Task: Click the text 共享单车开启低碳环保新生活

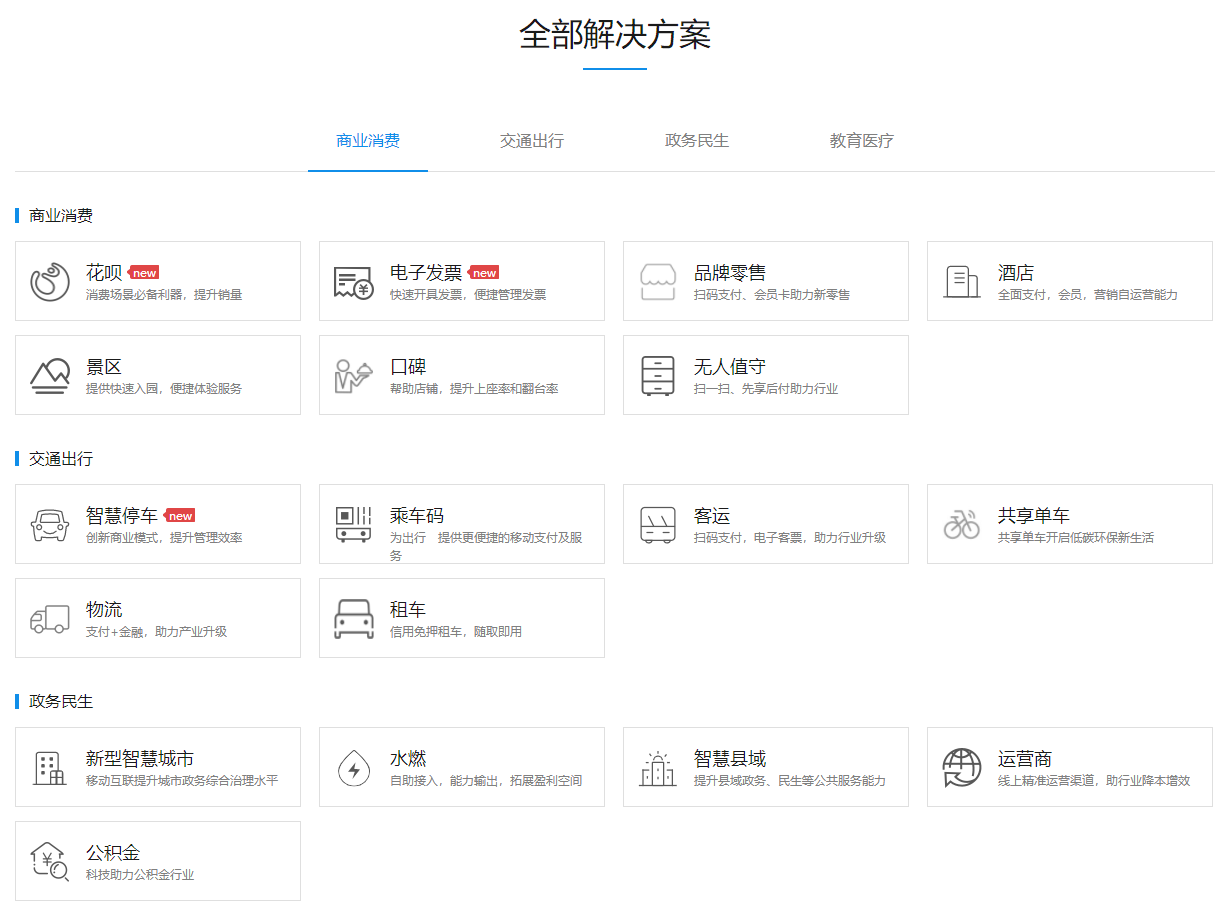Action: tap(1076, 538)
